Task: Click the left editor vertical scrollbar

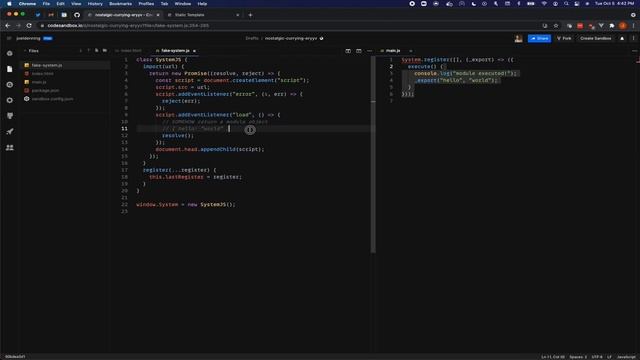Action: pos(373,155)
